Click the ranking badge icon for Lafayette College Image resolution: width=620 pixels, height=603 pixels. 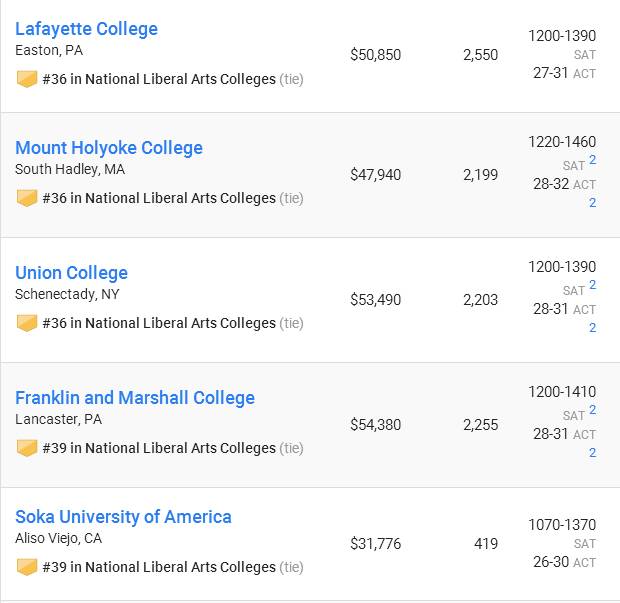[x=27, y=79]
